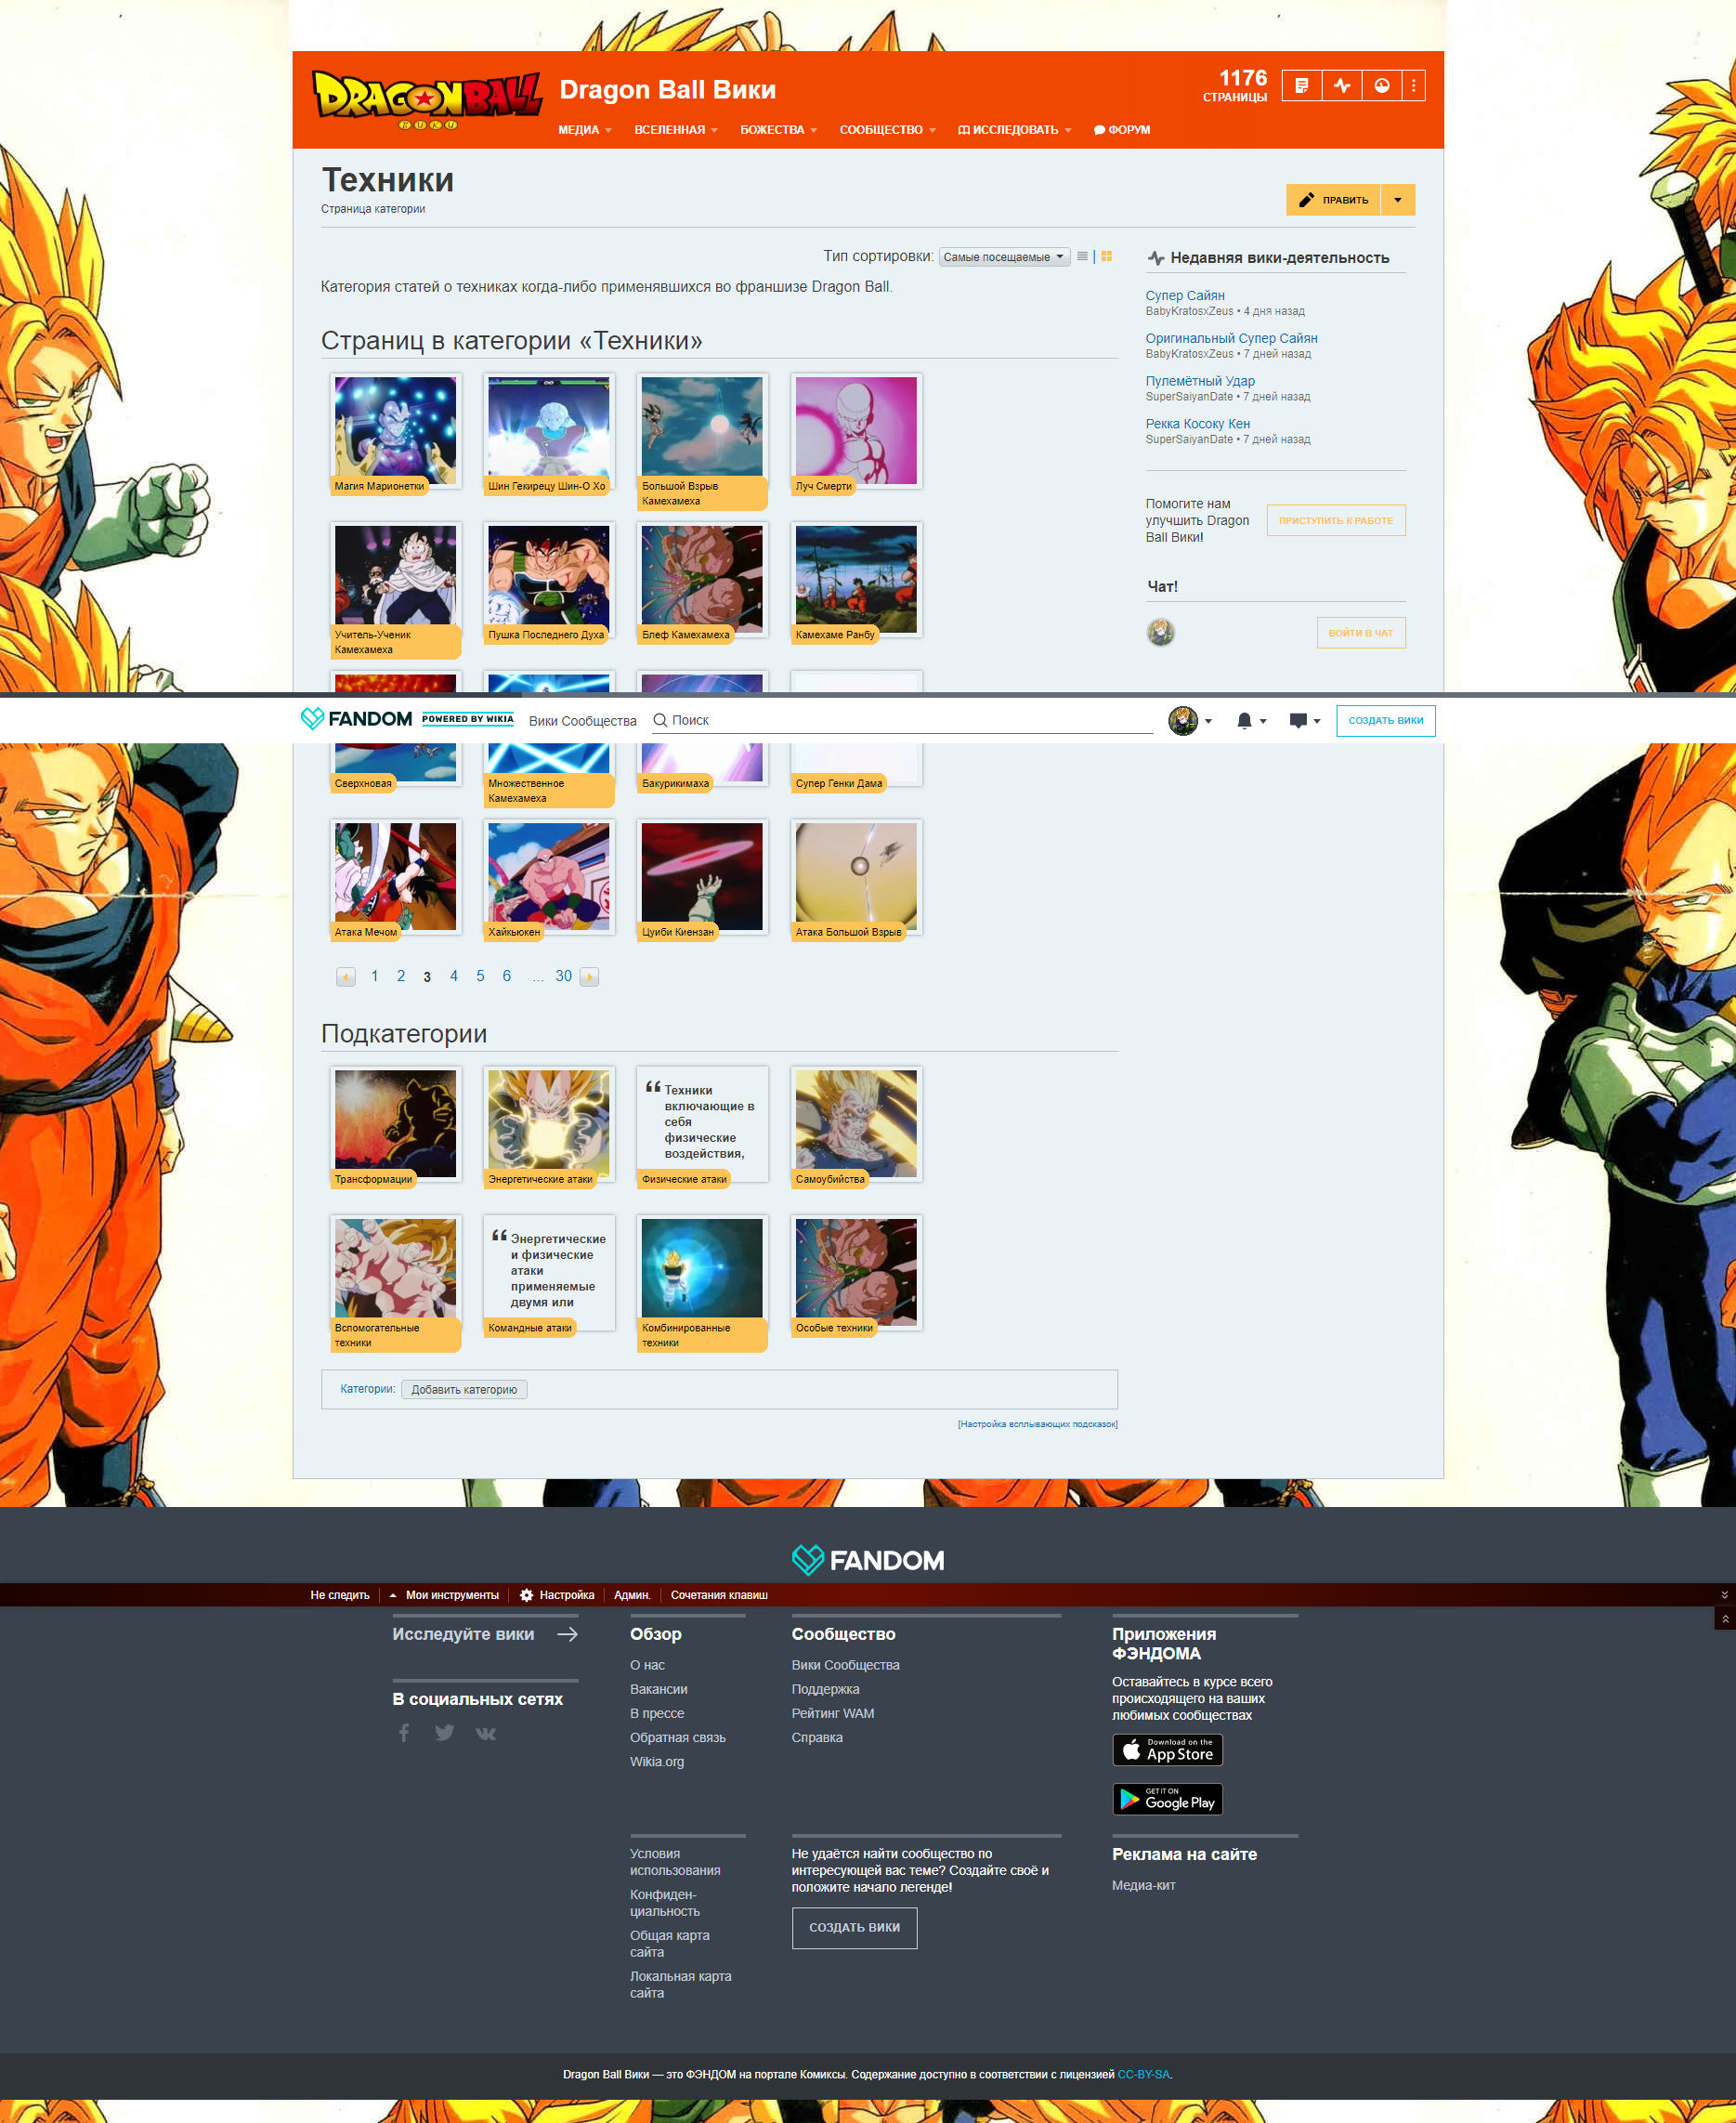Click СОЗДАТЬ ВИКИ button in footer
The width and height of the screenshot is (1736, 2123).
pos(854,1927)
